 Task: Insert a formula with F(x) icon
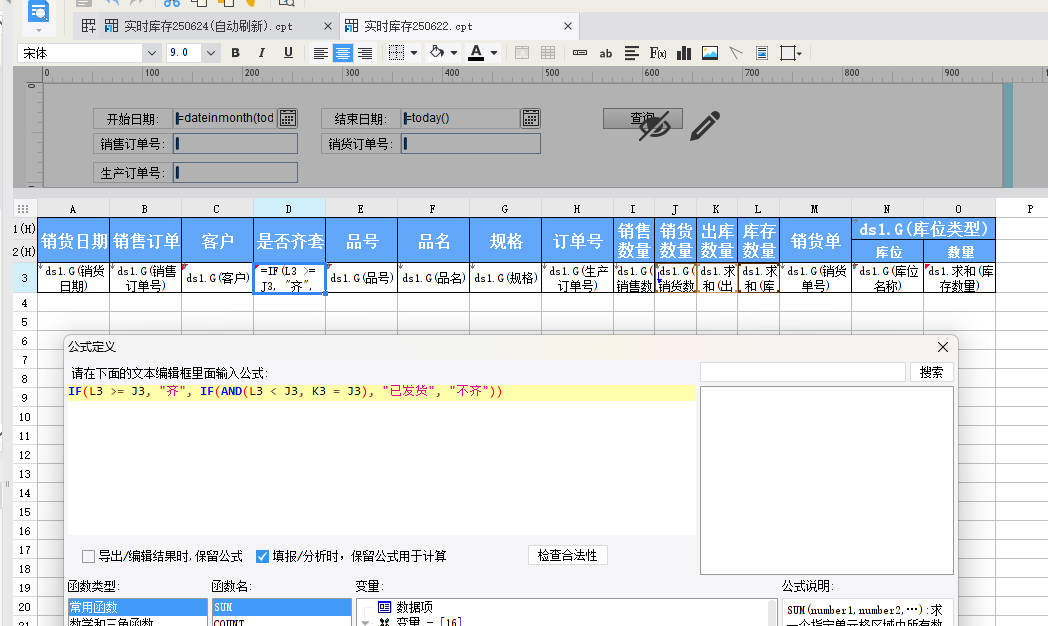coord(658,53)
